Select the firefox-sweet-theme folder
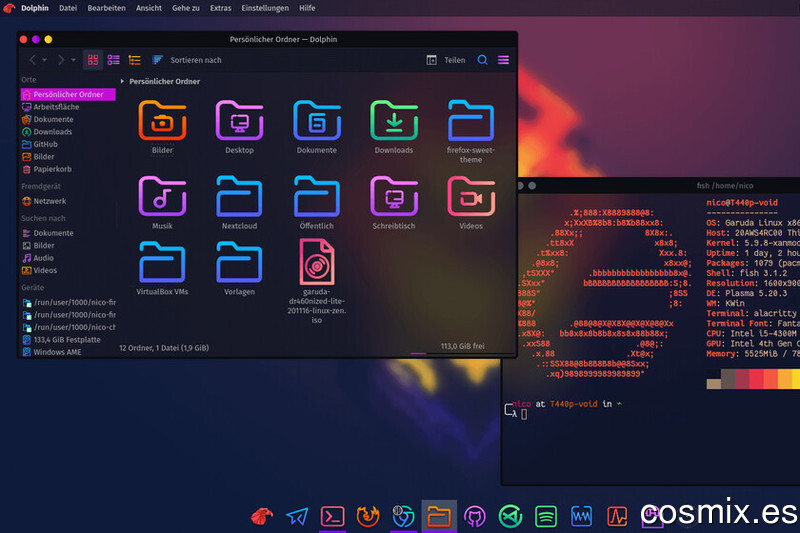Viewport: 800px width, 533px height. [471, 120]
